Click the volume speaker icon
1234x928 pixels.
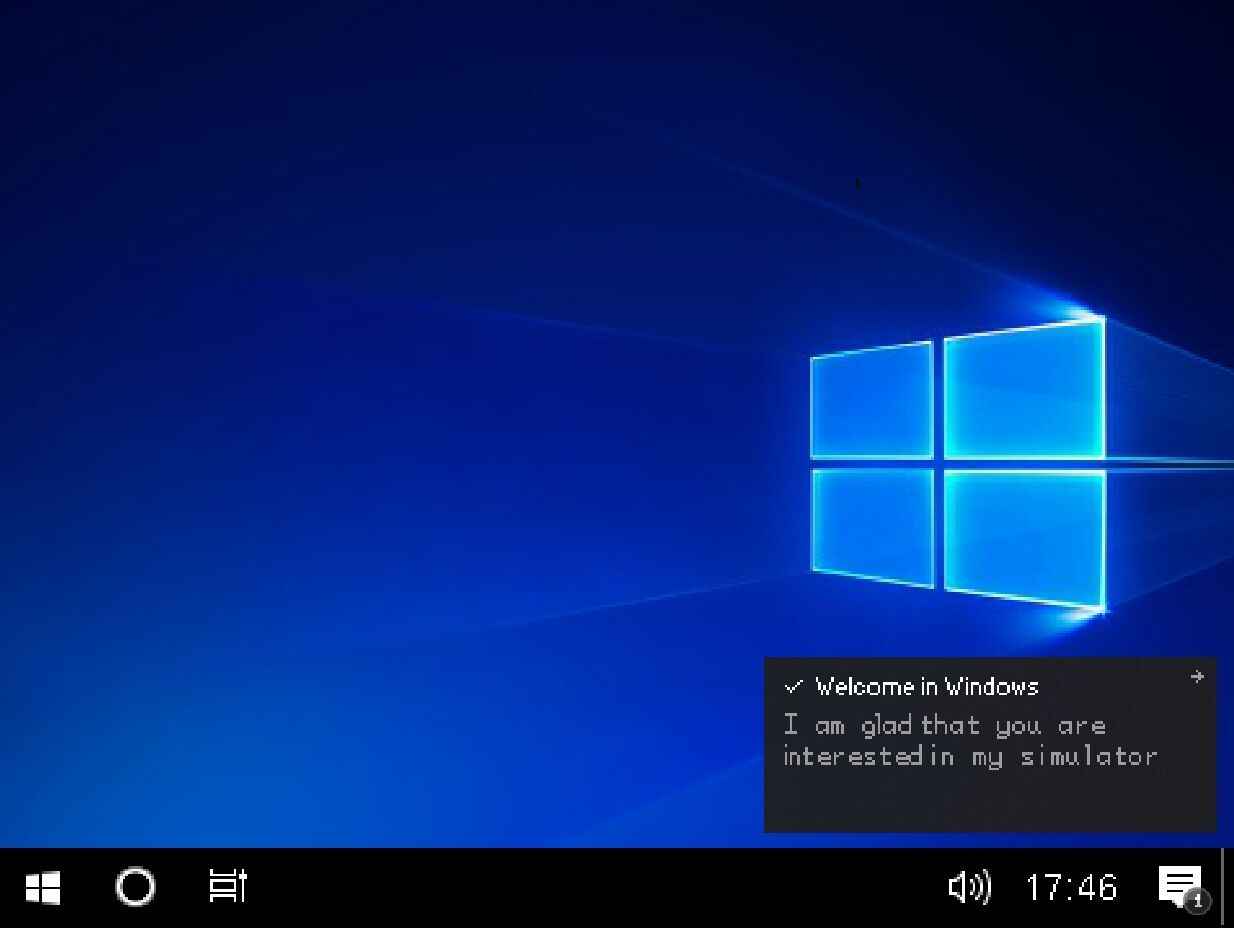coord(969,887)
